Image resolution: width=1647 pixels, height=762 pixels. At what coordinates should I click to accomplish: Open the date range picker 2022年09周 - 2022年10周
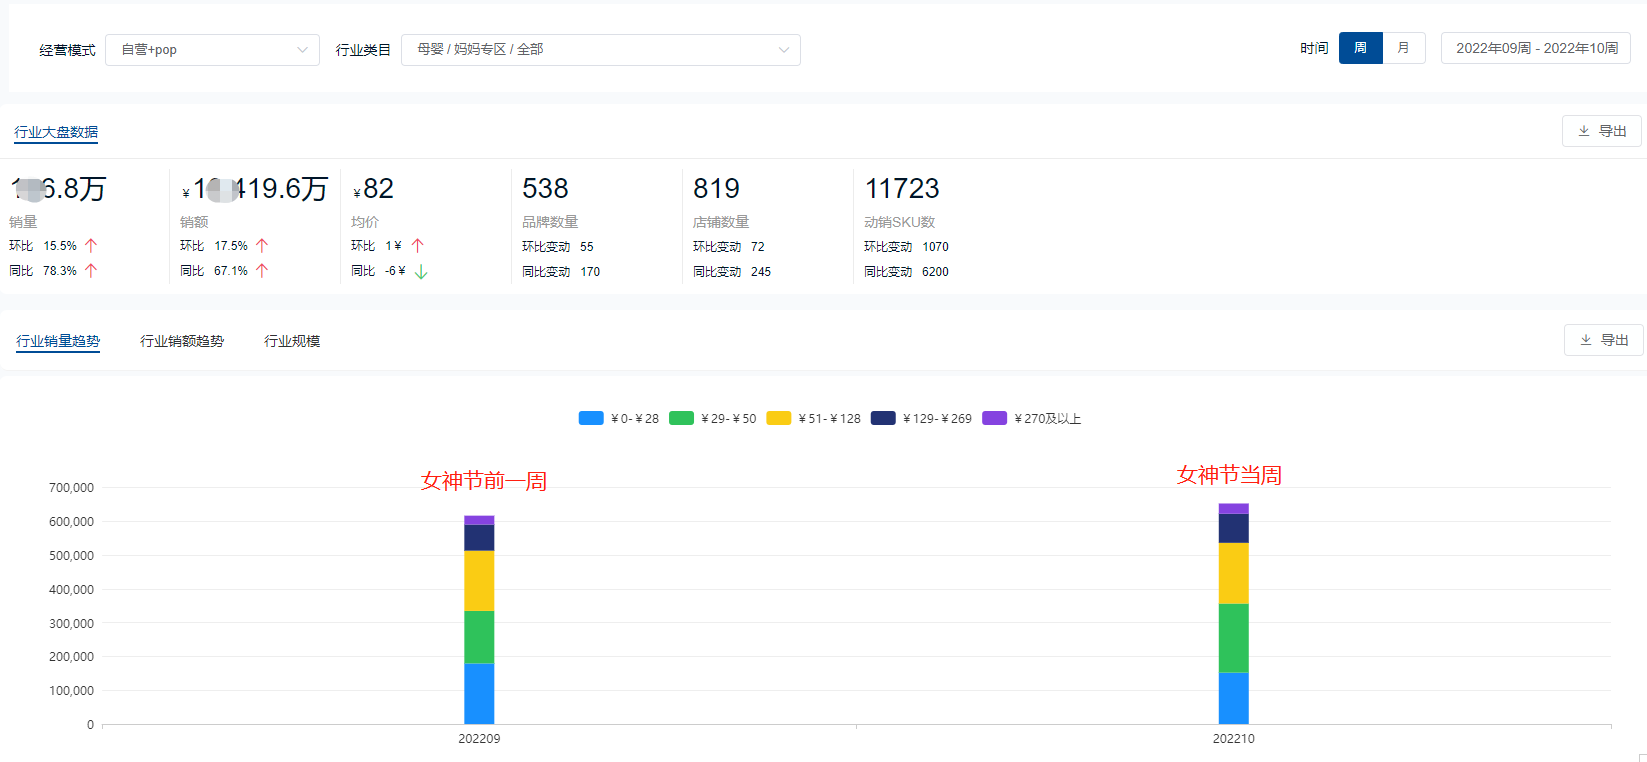tap(1536, 48)
